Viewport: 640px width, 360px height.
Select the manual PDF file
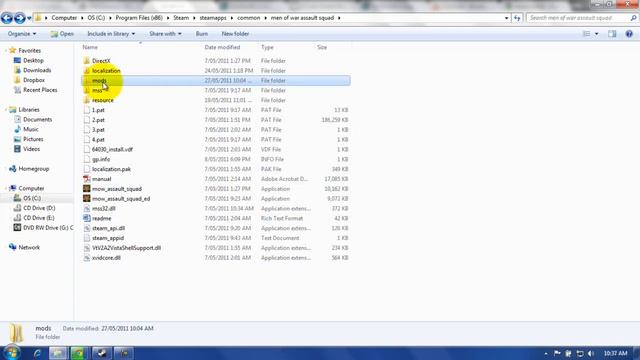pyautogui.click(x=101, y=179)
